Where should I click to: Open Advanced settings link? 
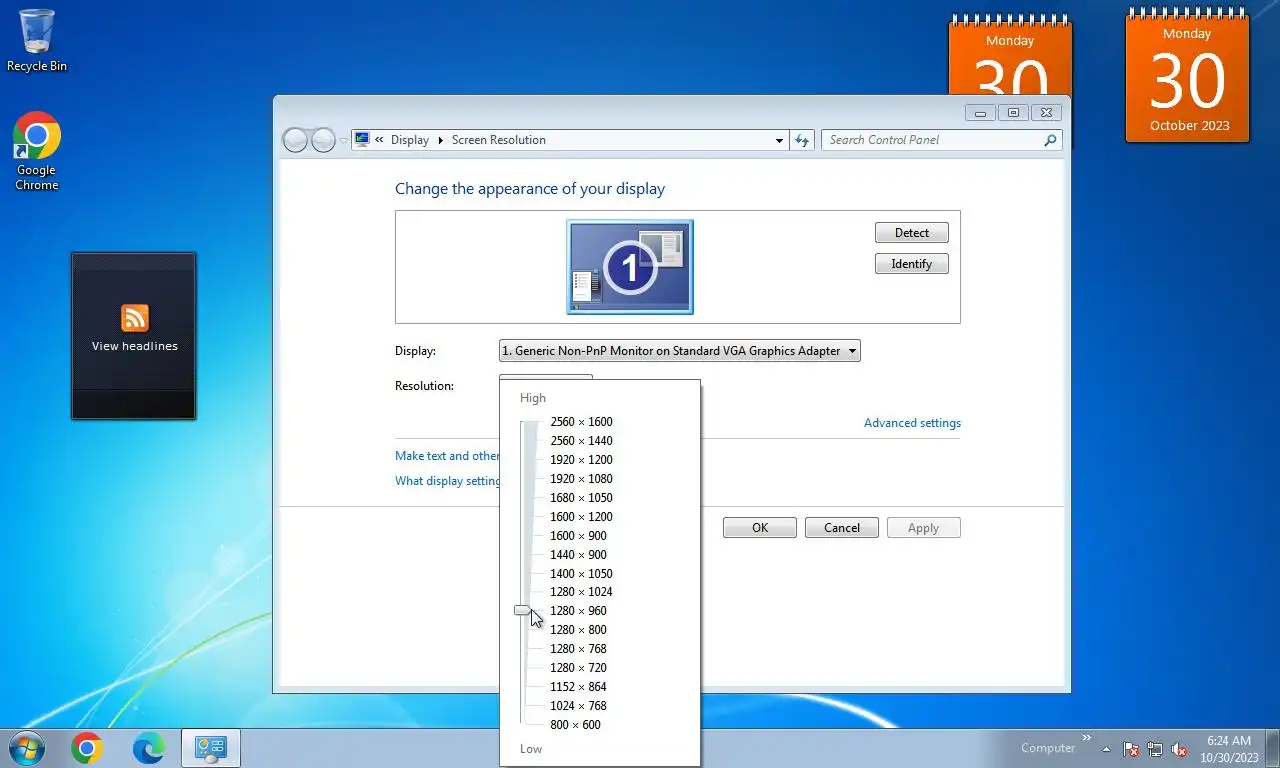(x=912, y=423)
